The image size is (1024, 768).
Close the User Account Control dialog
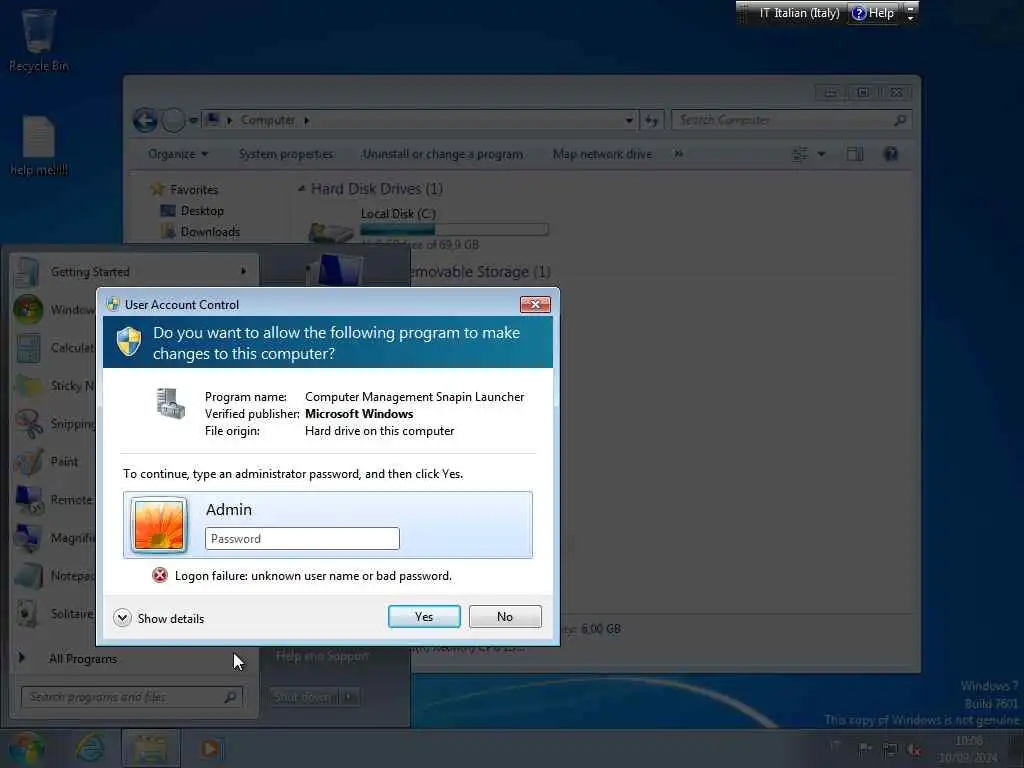[x=535, y=304]
